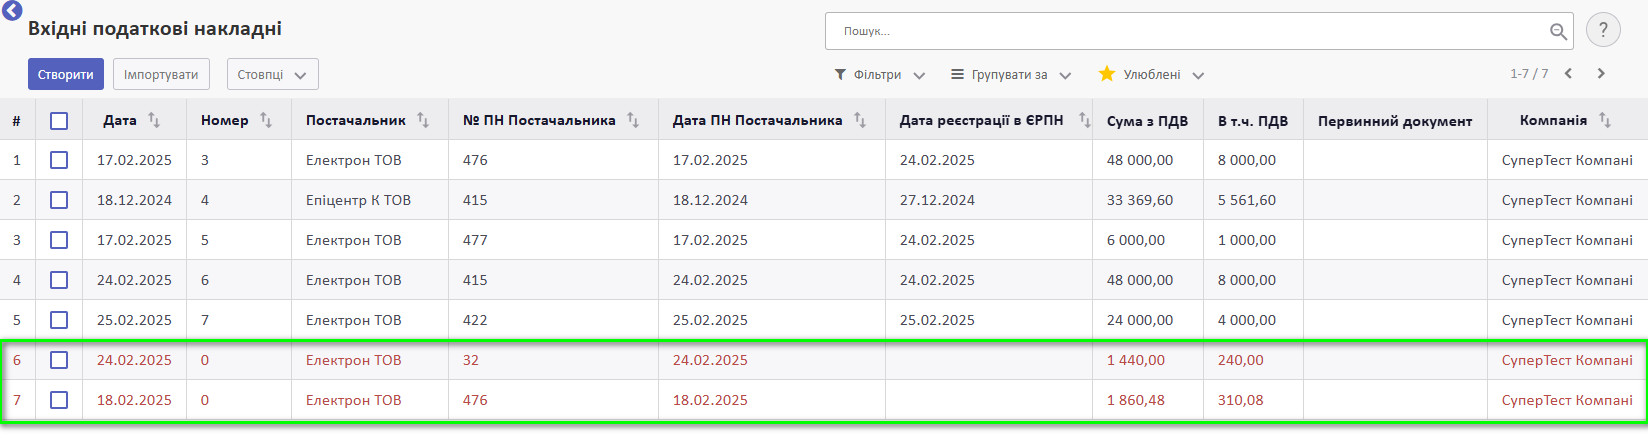This screenshot has width=1648, height=446.
Task: Check the box for row 2
Action: pos(59,200)
